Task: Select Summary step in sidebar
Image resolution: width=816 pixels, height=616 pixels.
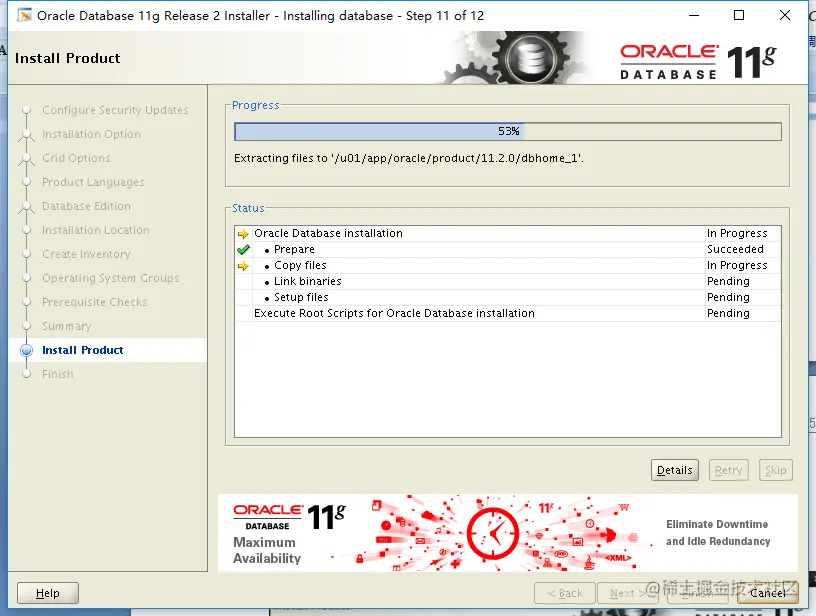Action: pyautogui.click(x=67, y=326)
